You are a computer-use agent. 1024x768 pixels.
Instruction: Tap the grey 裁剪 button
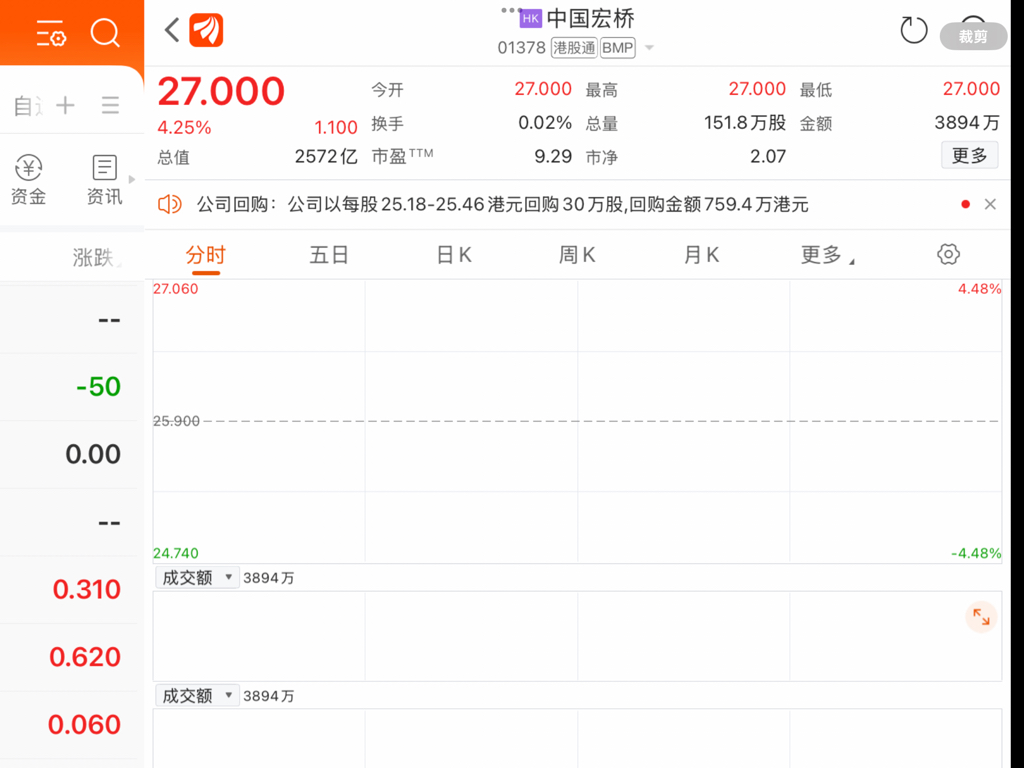[973, 37]
